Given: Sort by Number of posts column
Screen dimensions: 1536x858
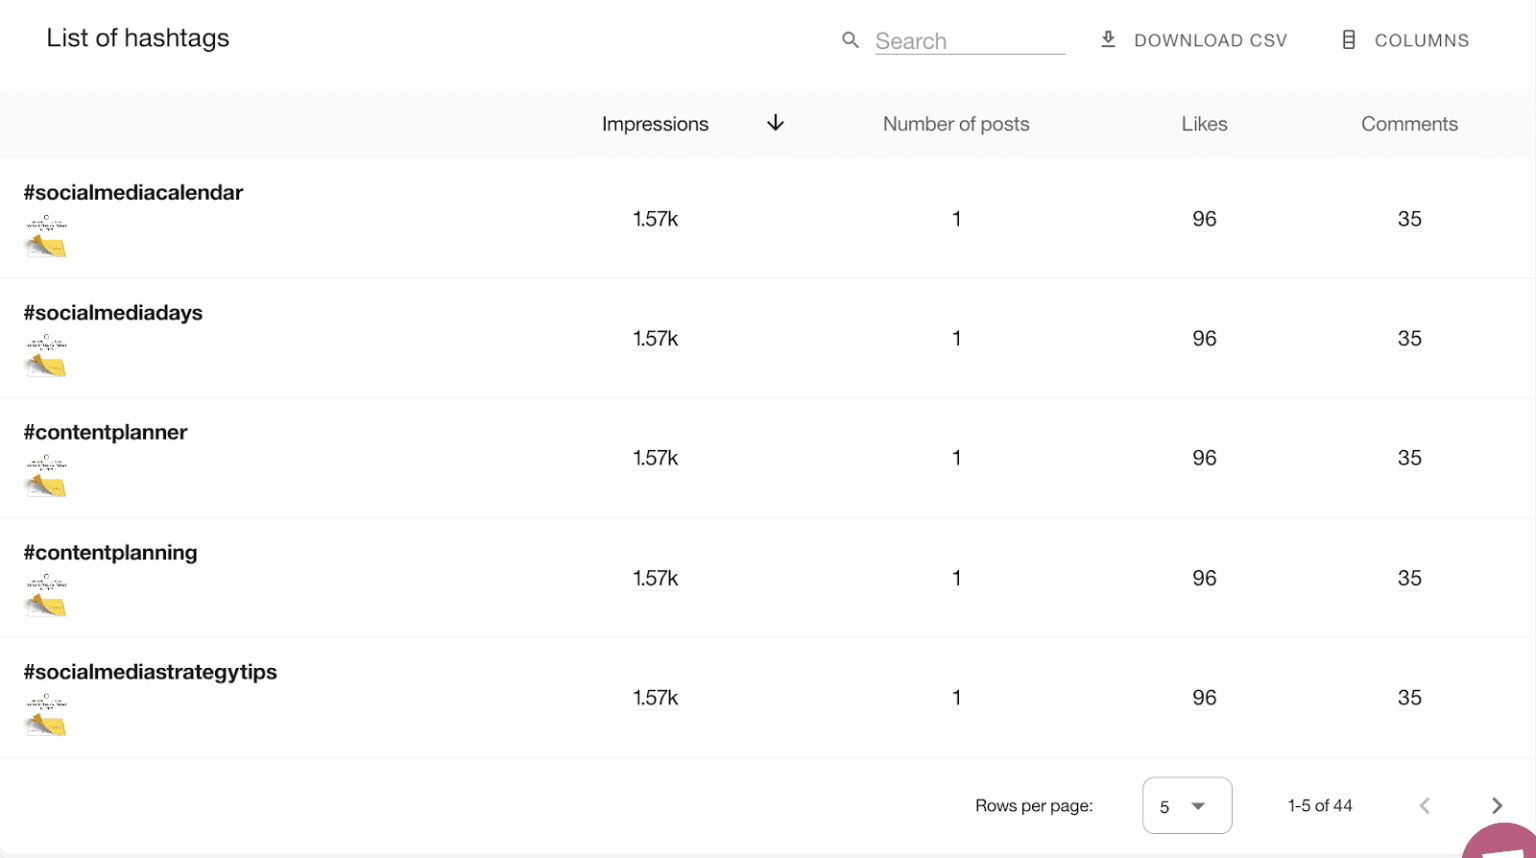Looking at the screenshot, I should pyautogui.click(x=955, y=124).
